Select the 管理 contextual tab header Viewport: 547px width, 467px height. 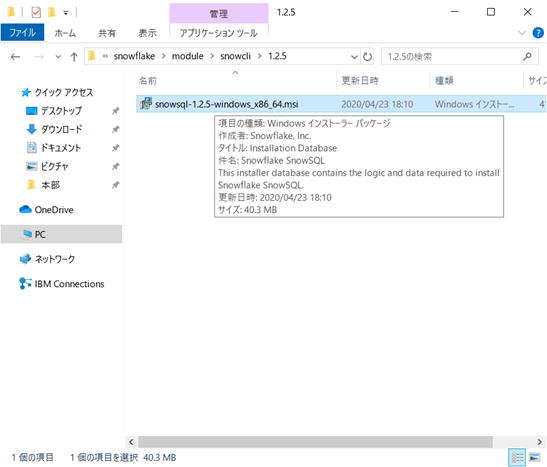pos(219,14)
